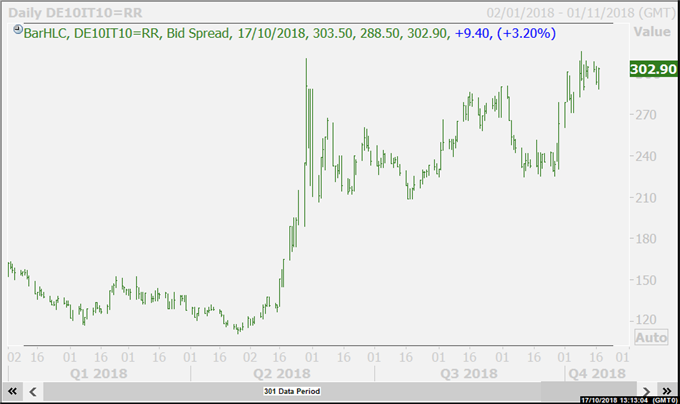Viewport: 680px width, 404px height.
Task: Step back one period with left arrow
Action: pyautogui.click(x=33, y=392)
